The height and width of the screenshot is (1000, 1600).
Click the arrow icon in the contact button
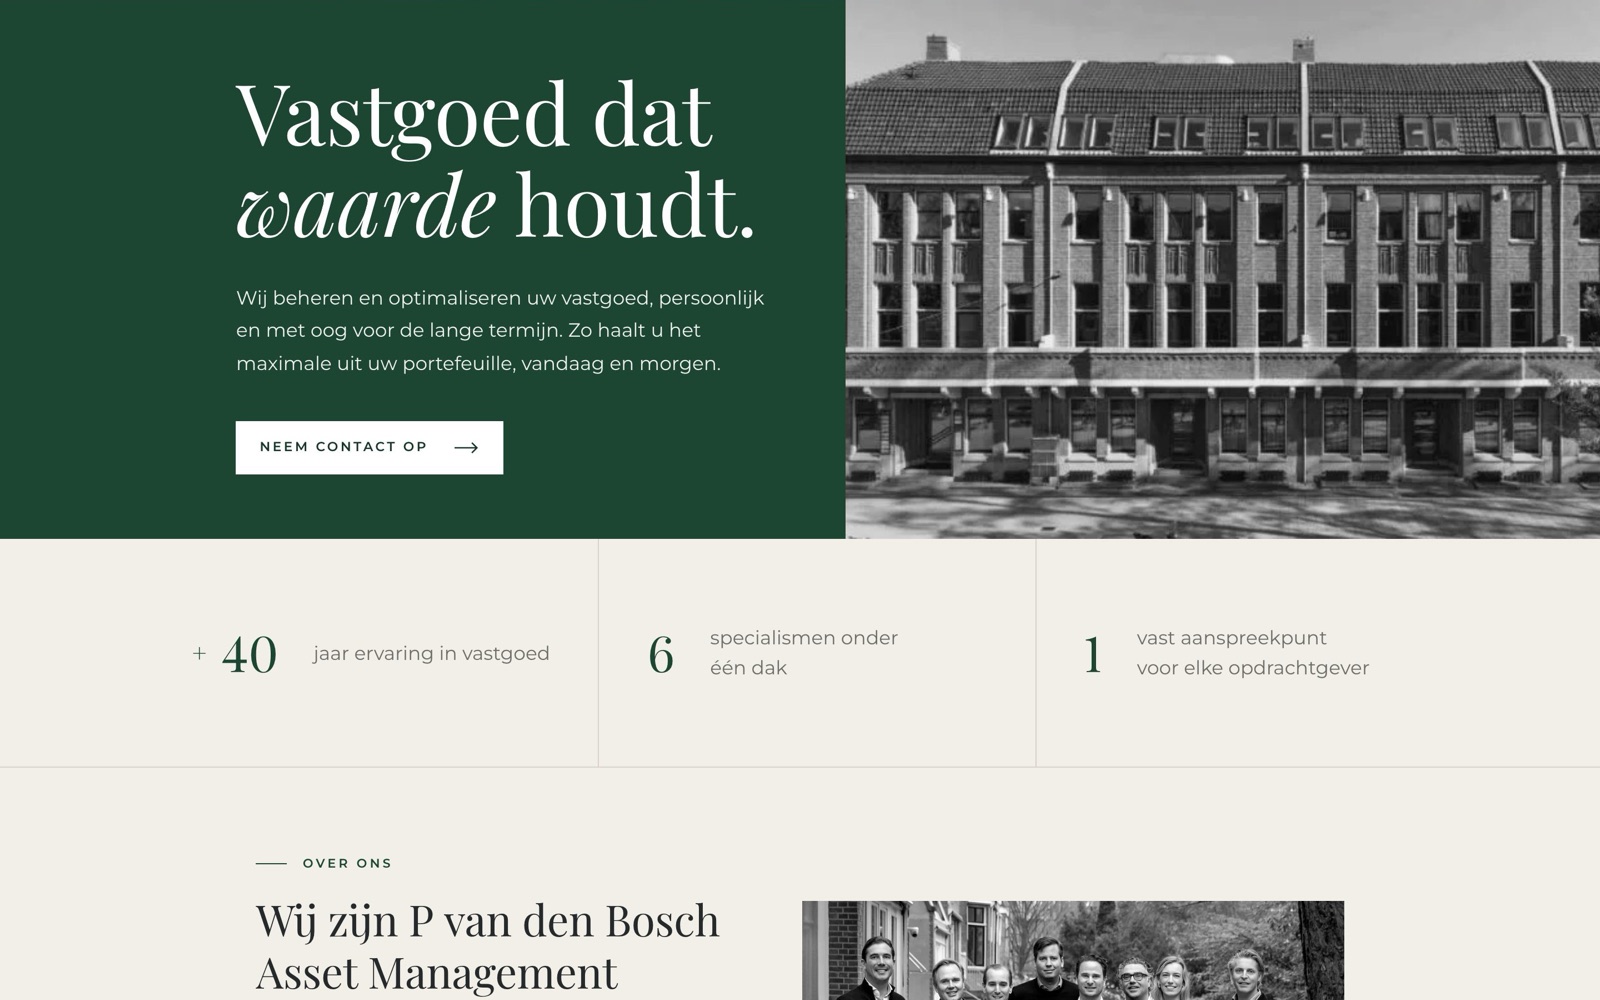point(466,447)
